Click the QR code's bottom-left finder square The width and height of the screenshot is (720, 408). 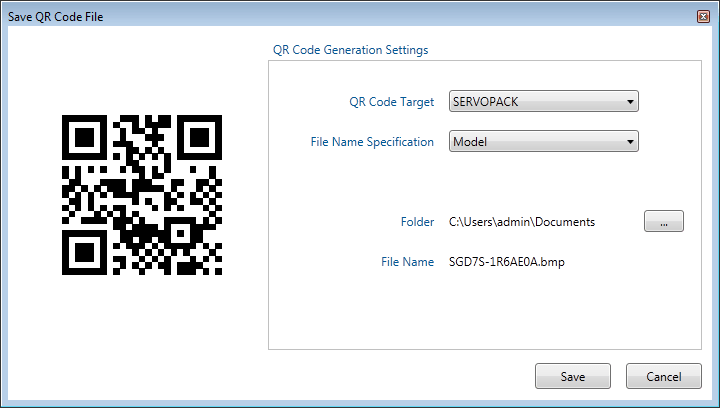[85, 251]
